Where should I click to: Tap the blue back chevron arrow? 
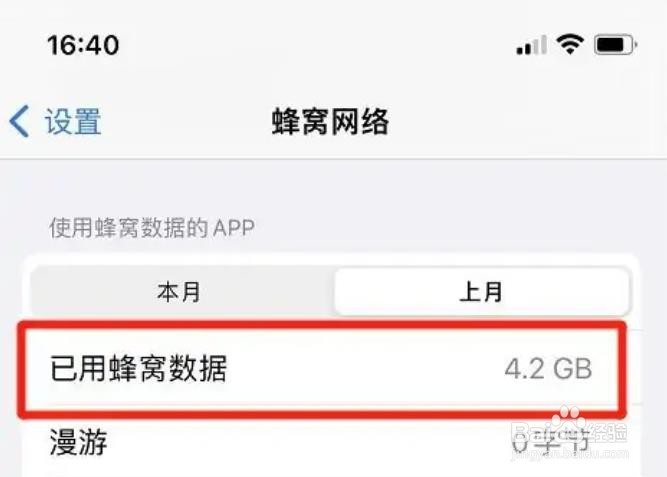pos(20,121)
